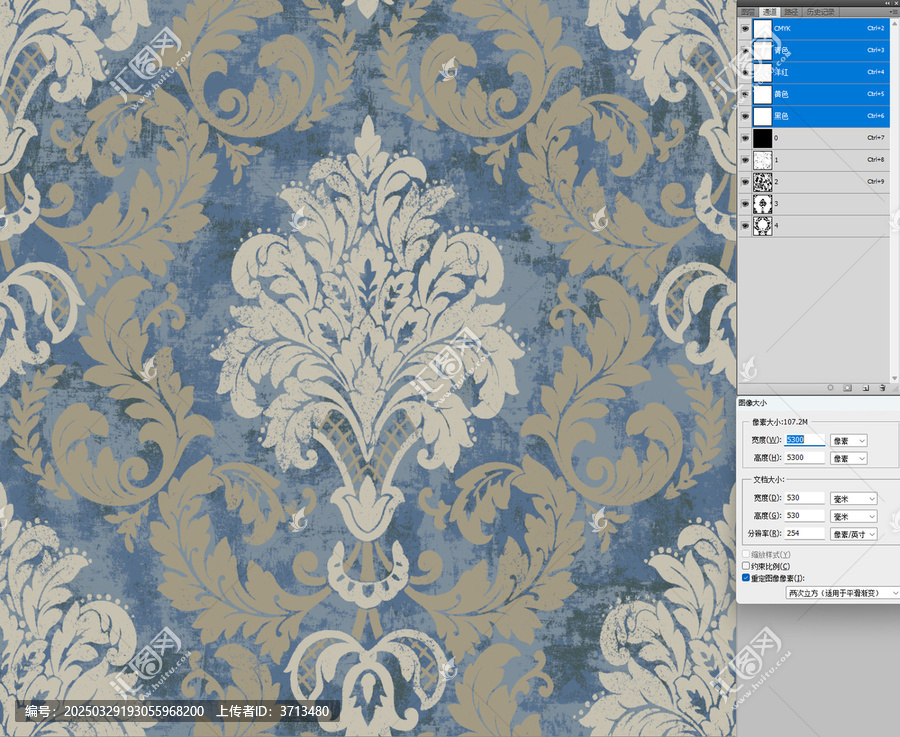Click the pixel height 高度(H) field

(805, 457)
